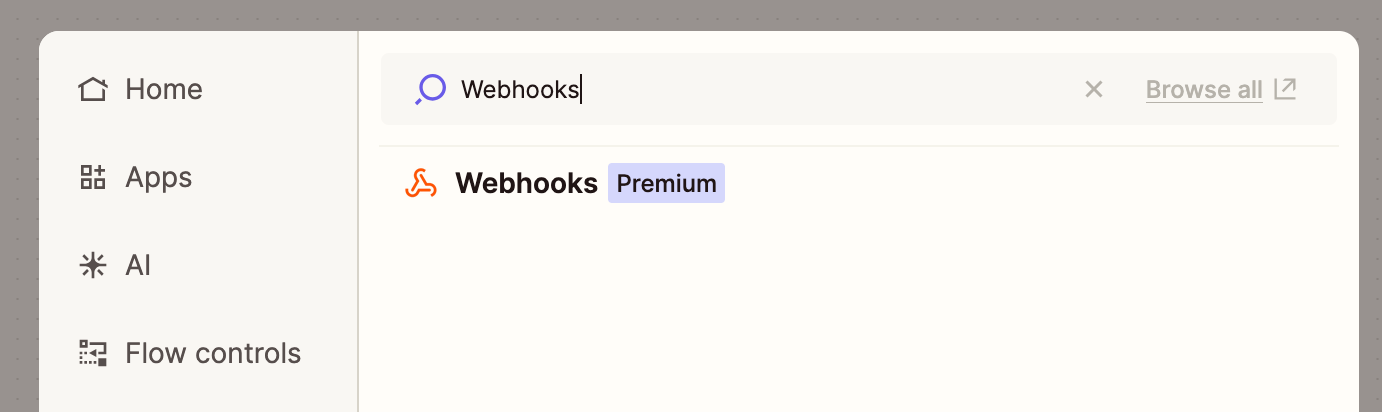This screenshot has width=1382, height=412.
Task: Click the Home house icon
Action: (x=92, y=90)
